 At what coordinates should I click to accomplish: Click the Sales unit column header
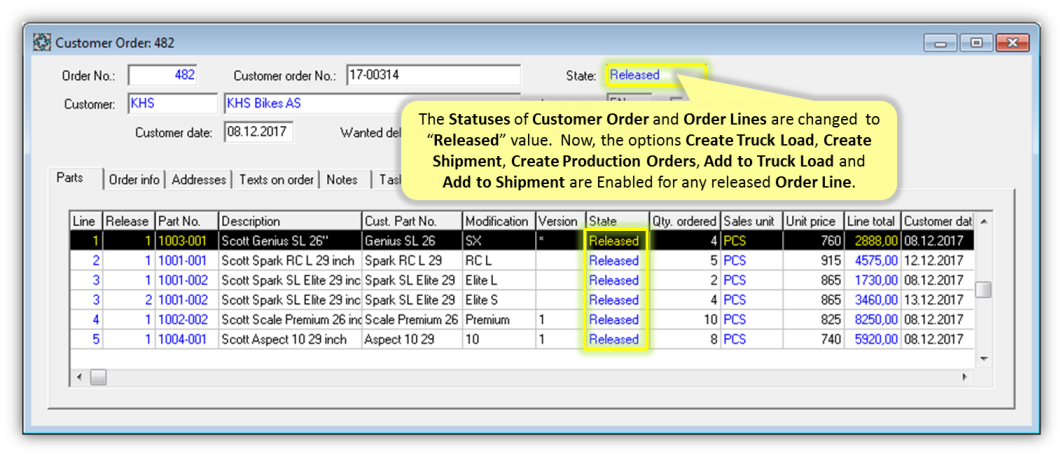click(x=751, y=221)
